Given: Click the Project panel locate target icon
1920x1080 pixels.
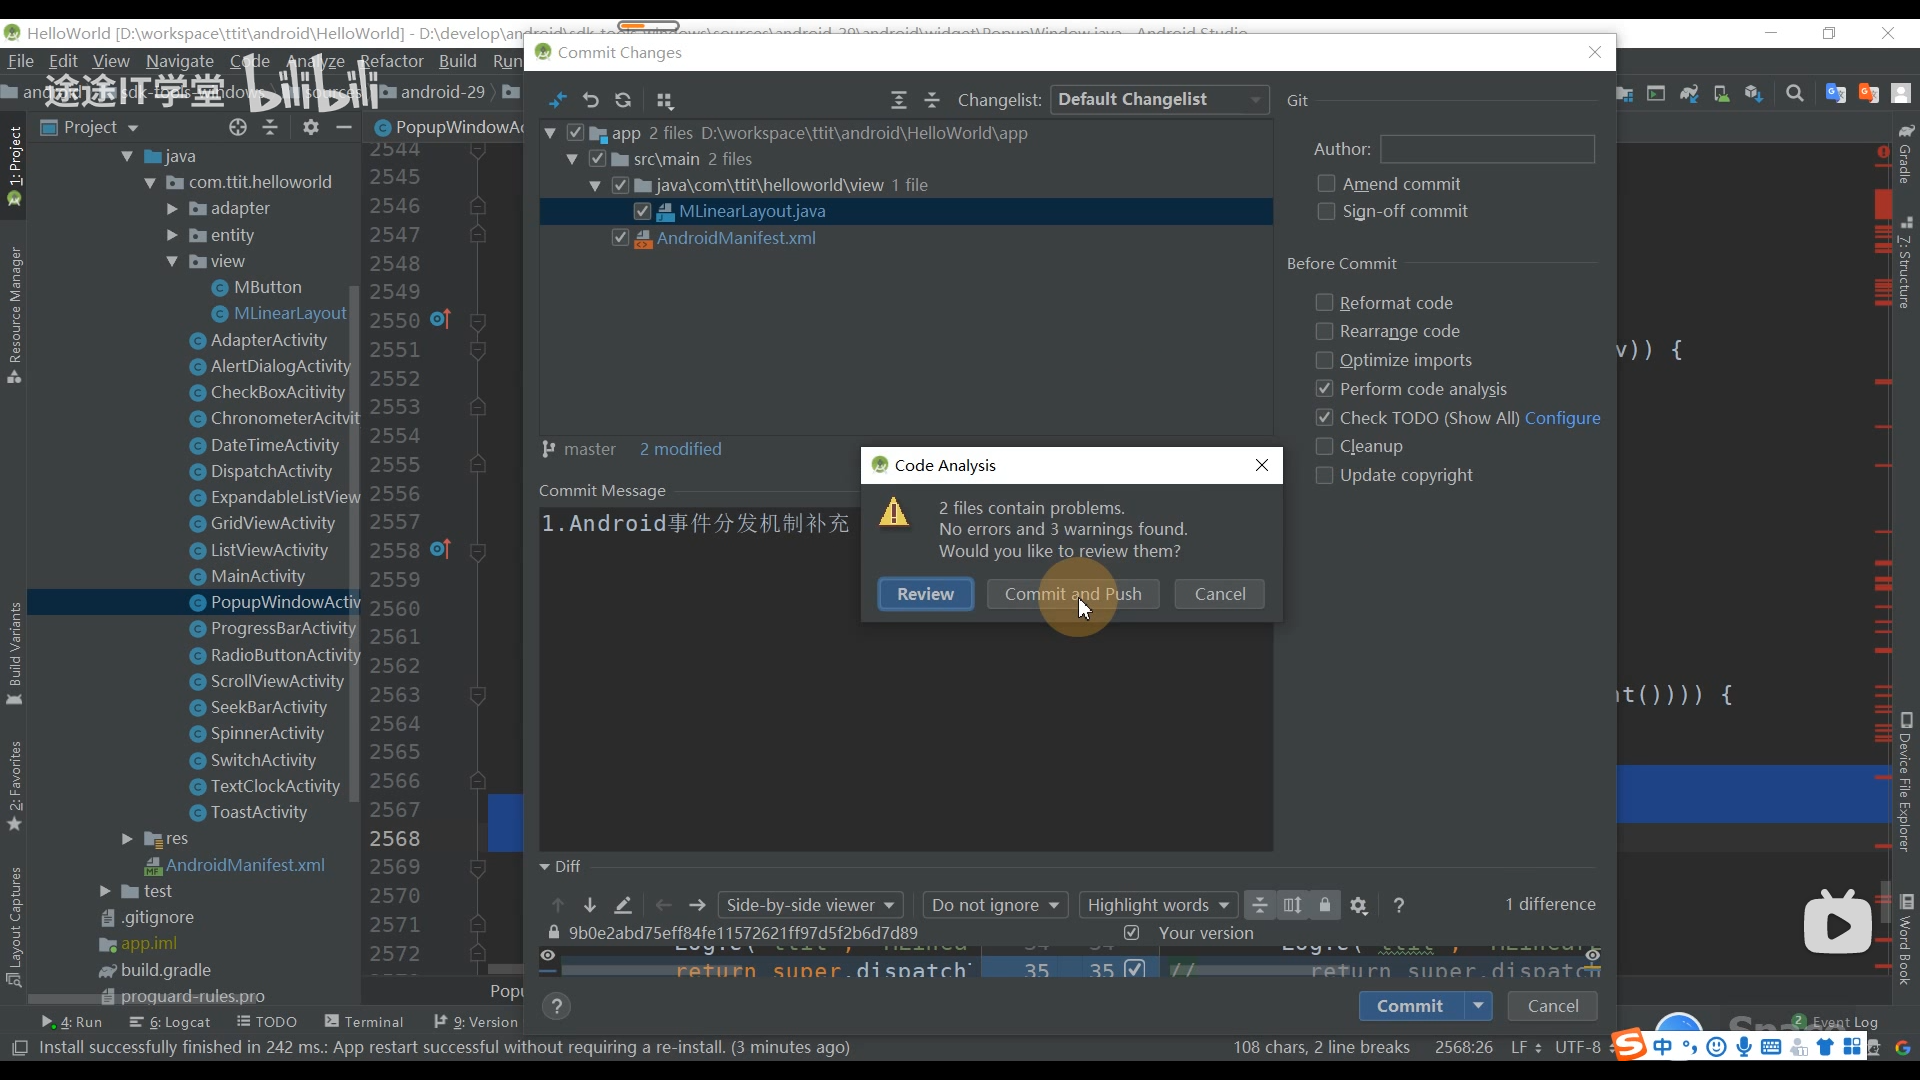Looking at the screenshot, I should tap(237, 127).
